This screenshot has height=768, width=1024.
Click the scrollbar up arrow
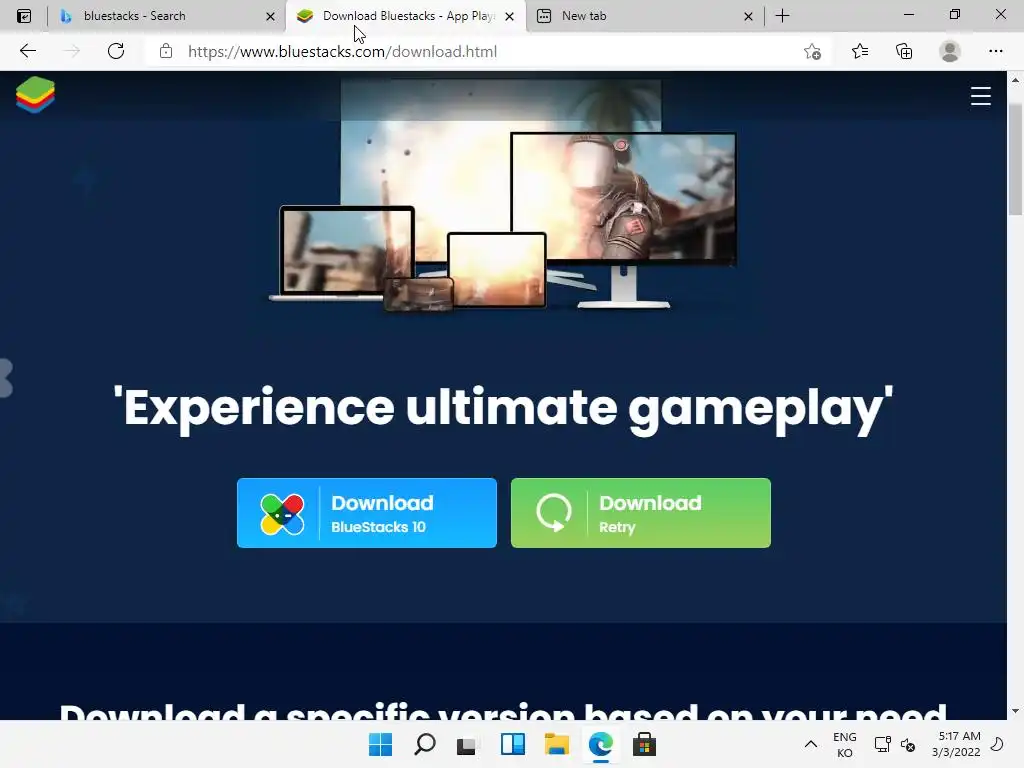1015,80
